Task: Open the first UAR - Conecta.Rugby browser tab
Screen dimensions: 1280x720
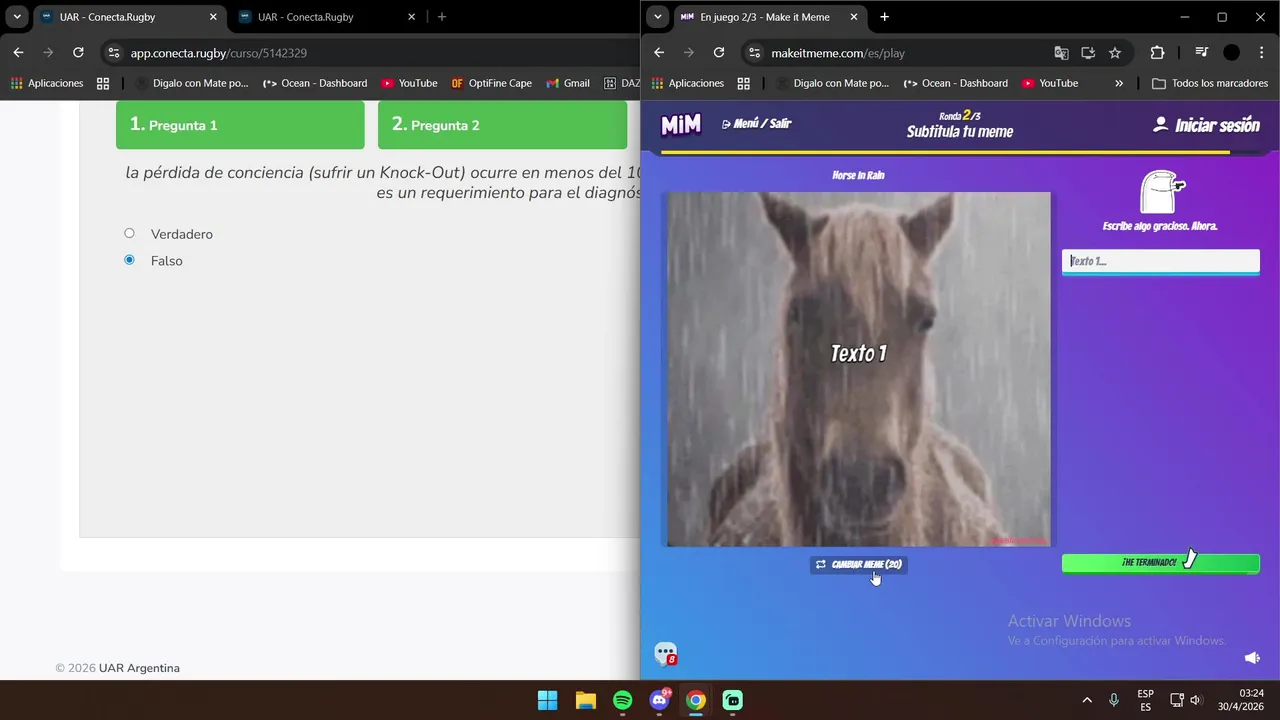Action: pos(129,17)
